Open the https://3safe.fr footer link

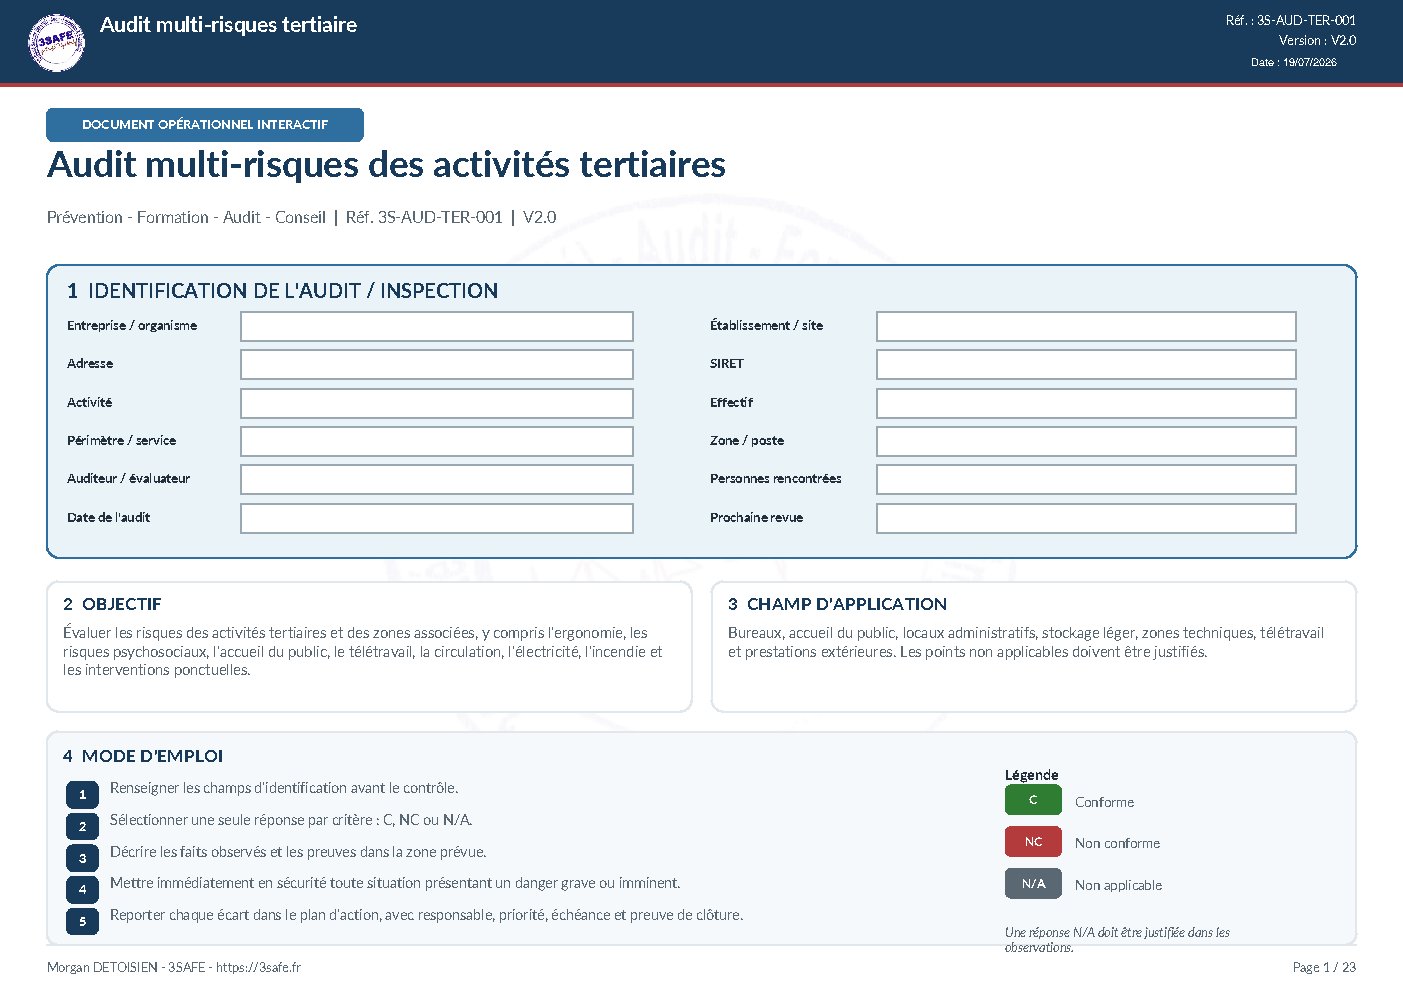pos(258,968)
